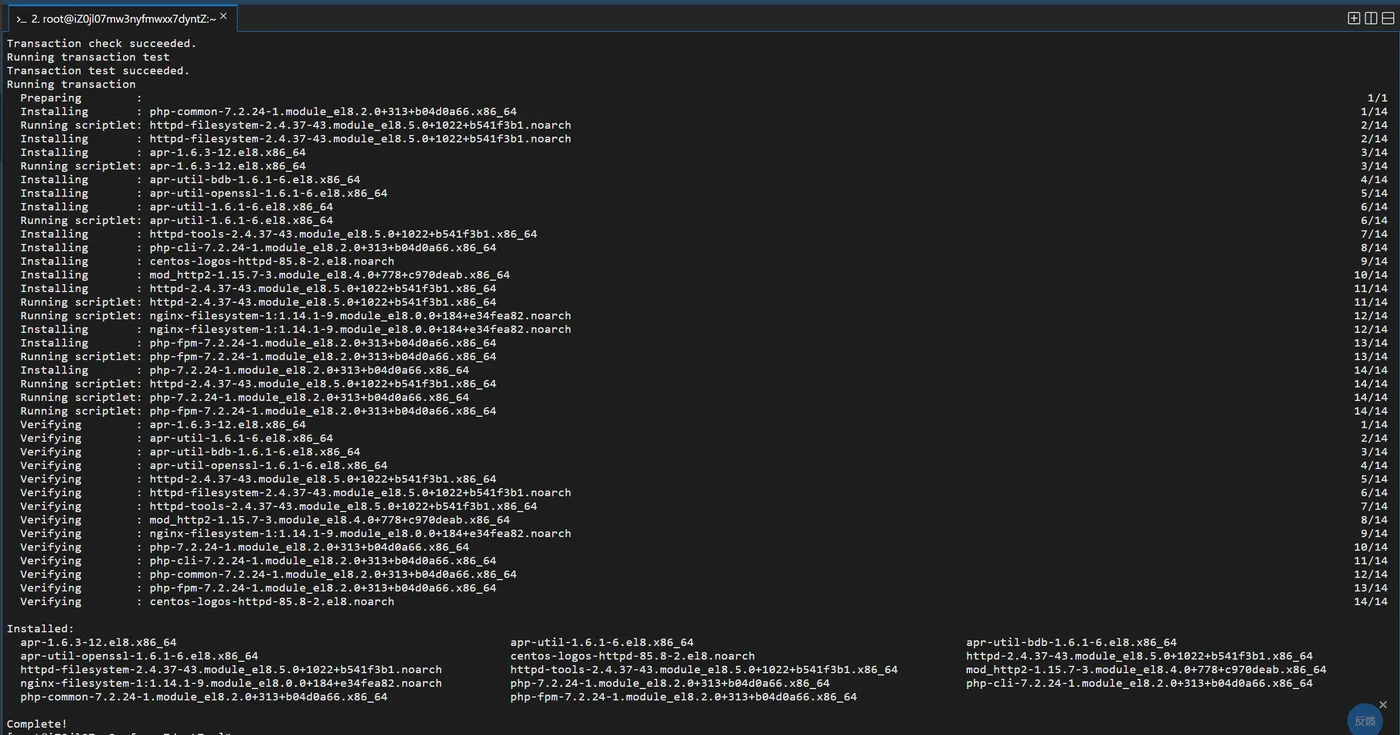Click Verifying line for httpd-tools-2.4.37-43

[x=278, y=506]
